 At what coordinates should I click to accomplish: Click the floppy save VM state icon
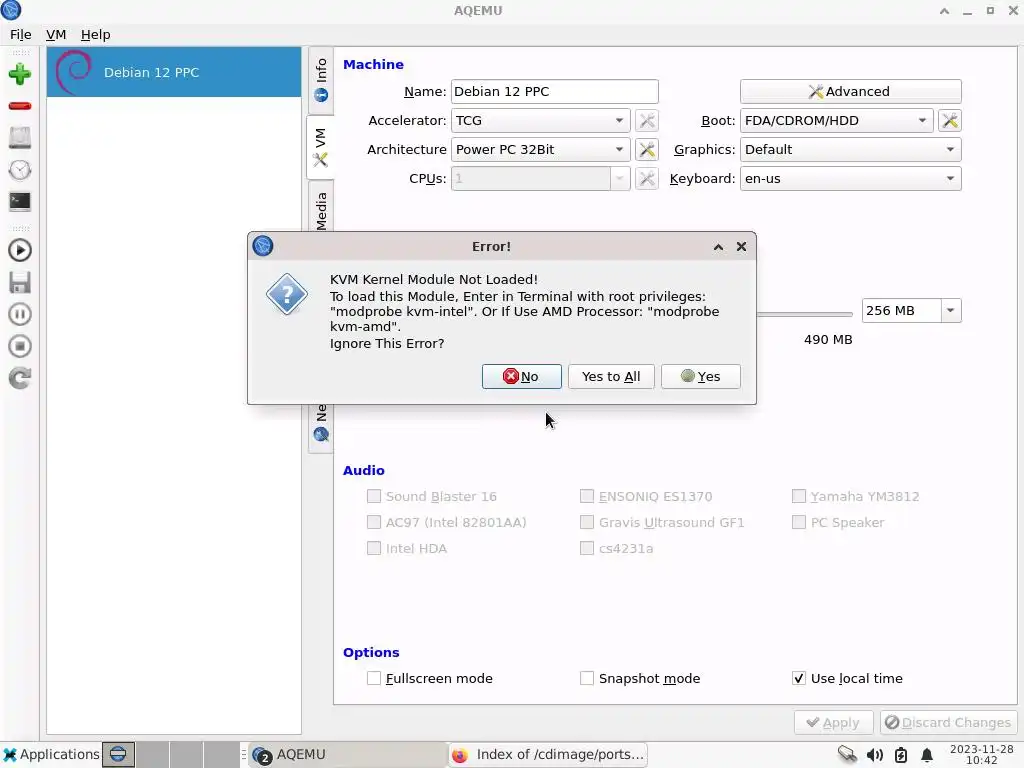point(20,282)
